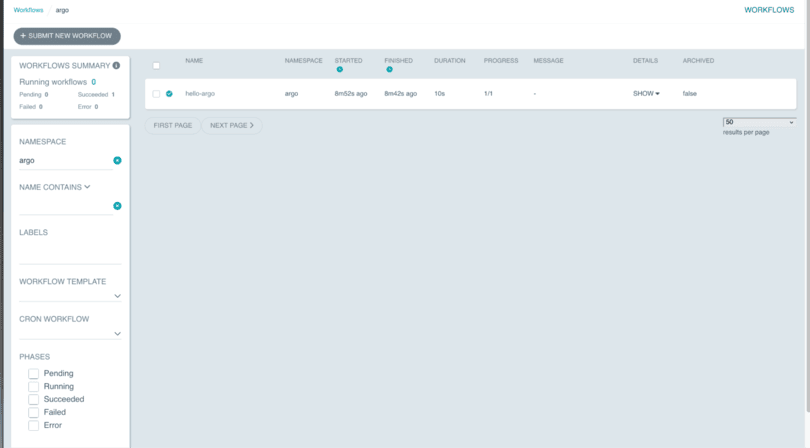
Task: Click the argo breadcrumb text
Action: (x=62, y=10)
